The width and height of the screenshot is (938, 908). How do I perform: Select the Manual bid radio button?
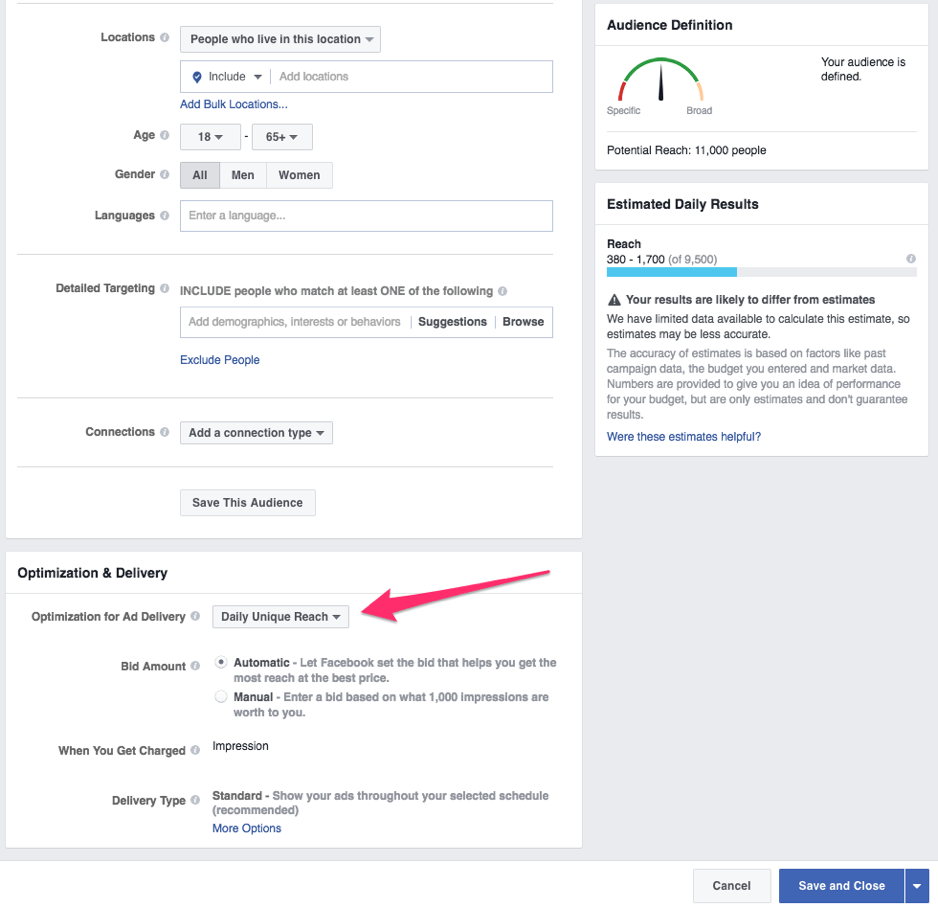point(221,696)
